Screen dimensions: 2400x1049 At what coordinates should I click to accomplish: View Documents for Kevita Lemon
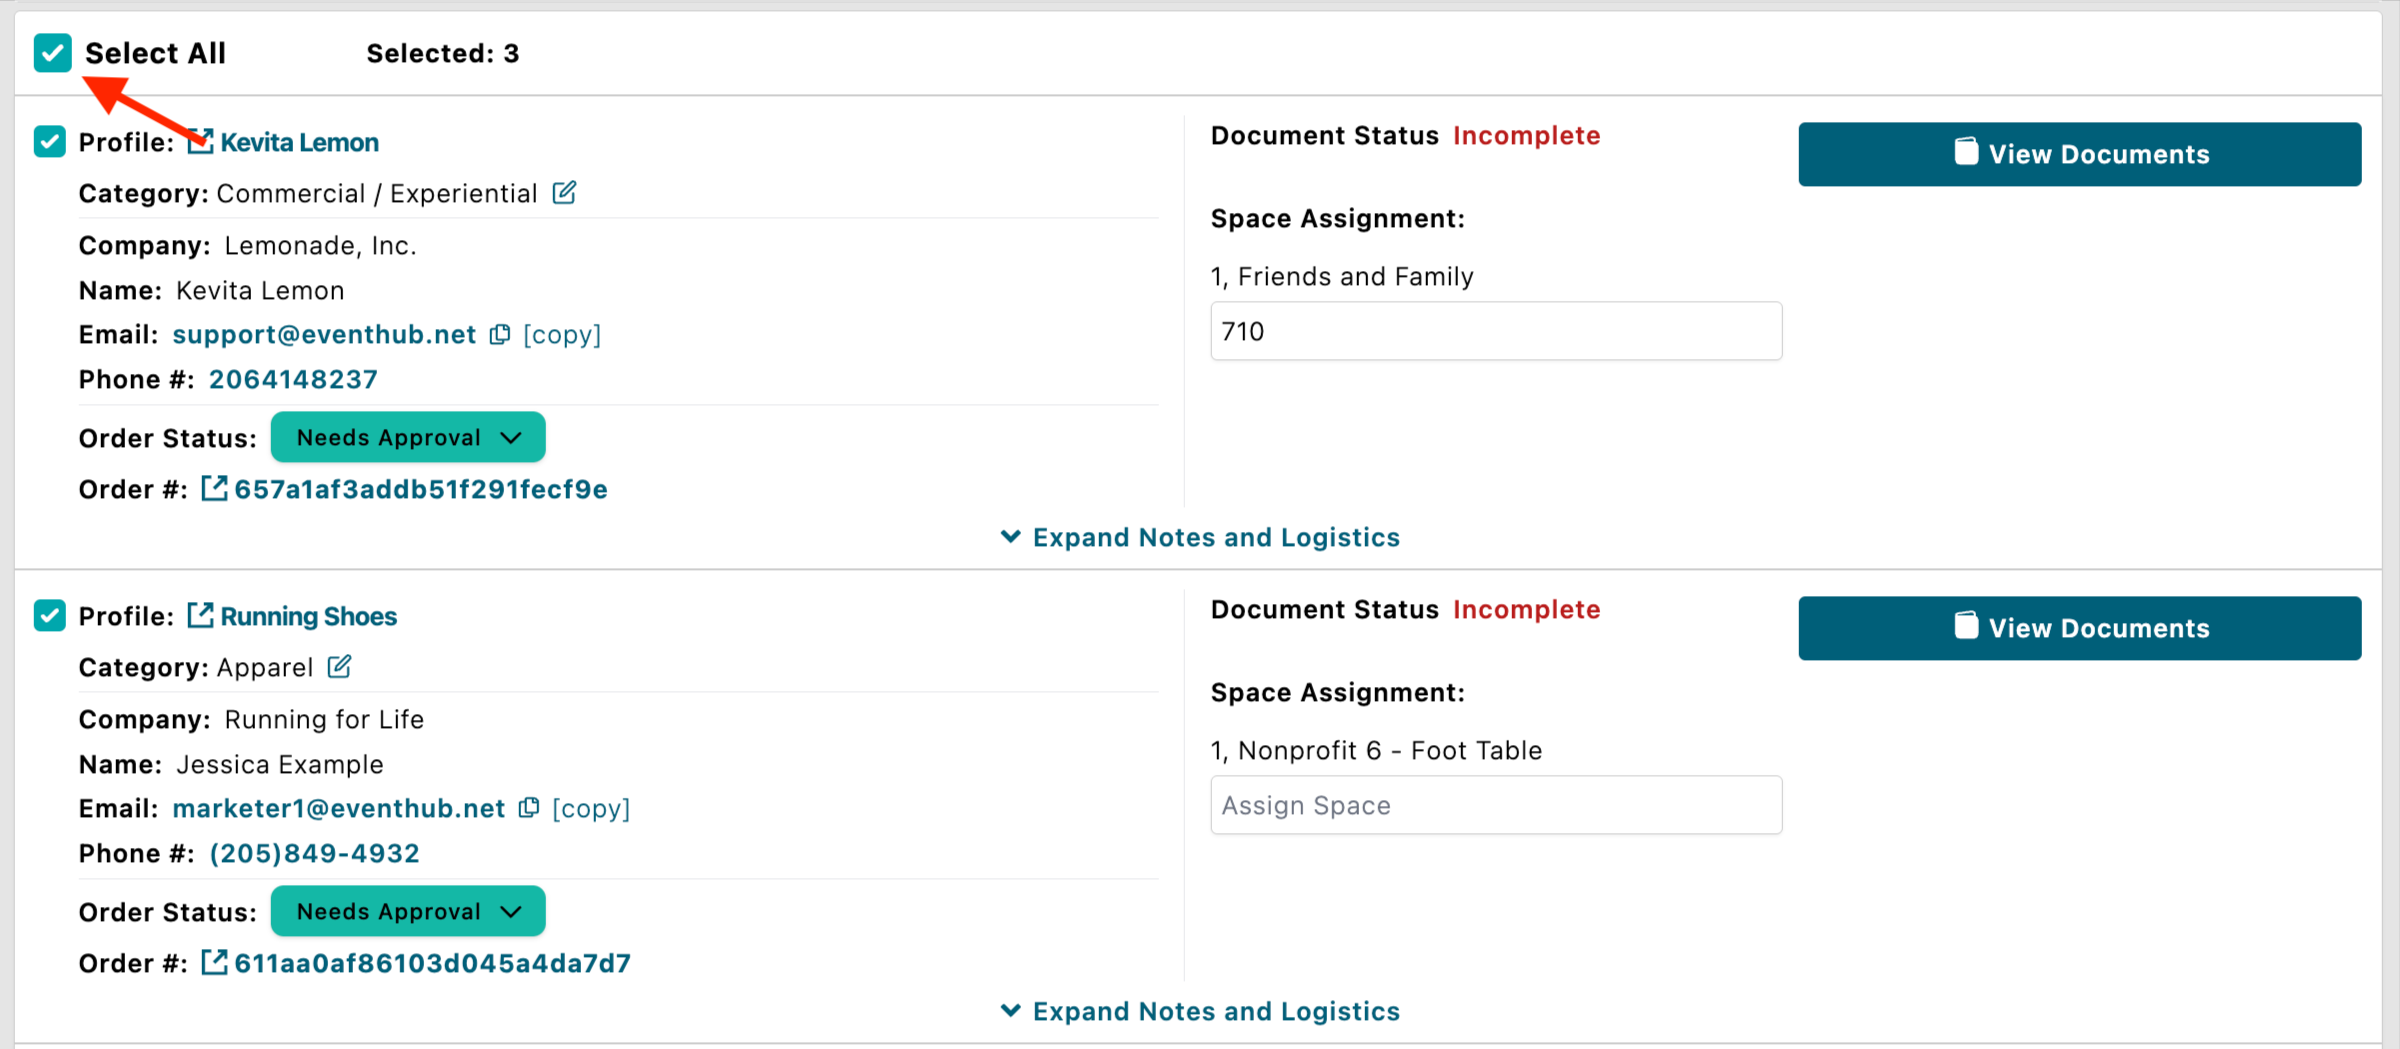click(x=2079, y=154)
